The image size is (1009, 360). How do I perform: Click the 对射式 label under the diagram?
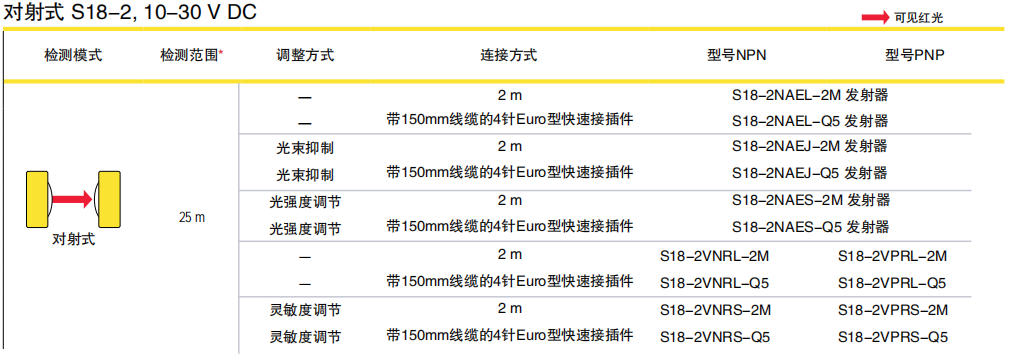(x=73, y=240)
